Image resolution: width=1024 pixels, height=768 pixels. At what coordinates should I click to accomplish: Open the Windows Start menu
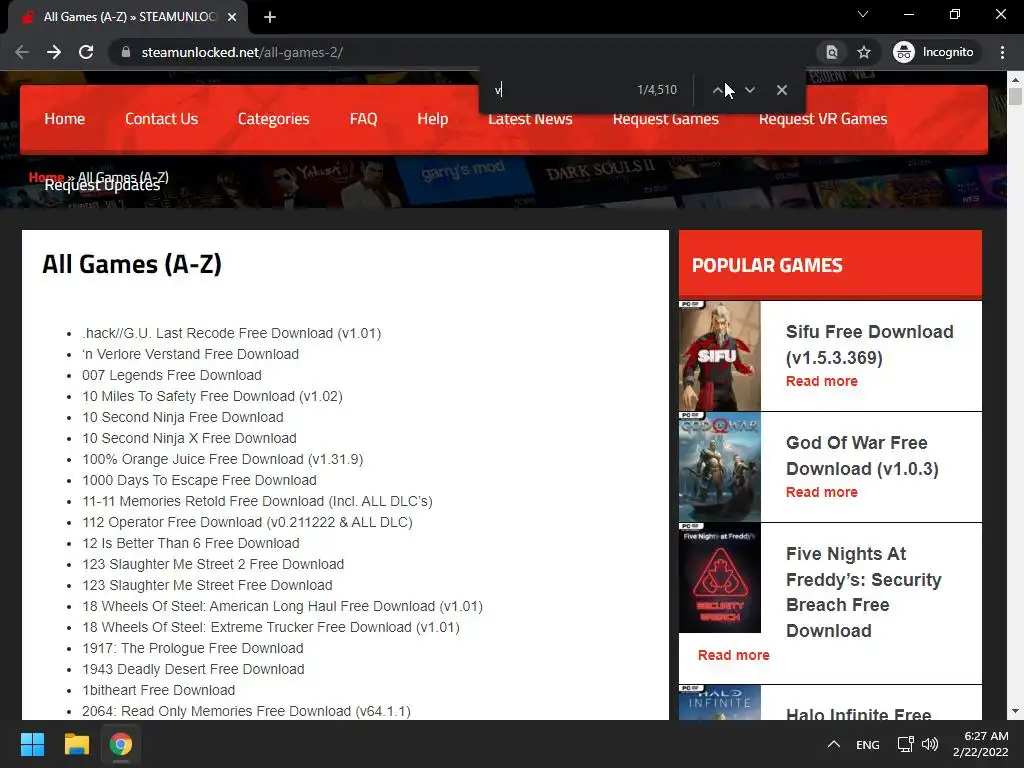click(32, 744)
